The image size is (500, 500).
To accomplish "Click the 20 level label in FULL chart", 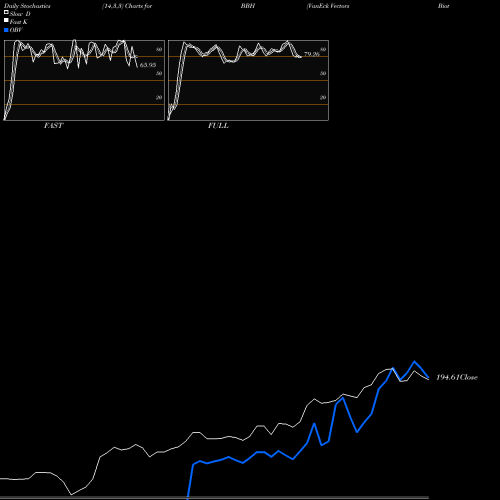I will 323,97.
